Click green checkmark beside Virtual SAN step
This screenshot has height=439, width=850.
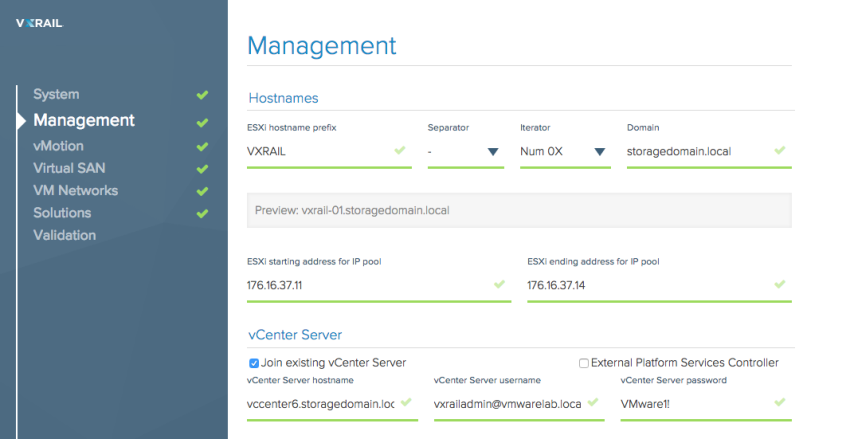pos(202,169)
